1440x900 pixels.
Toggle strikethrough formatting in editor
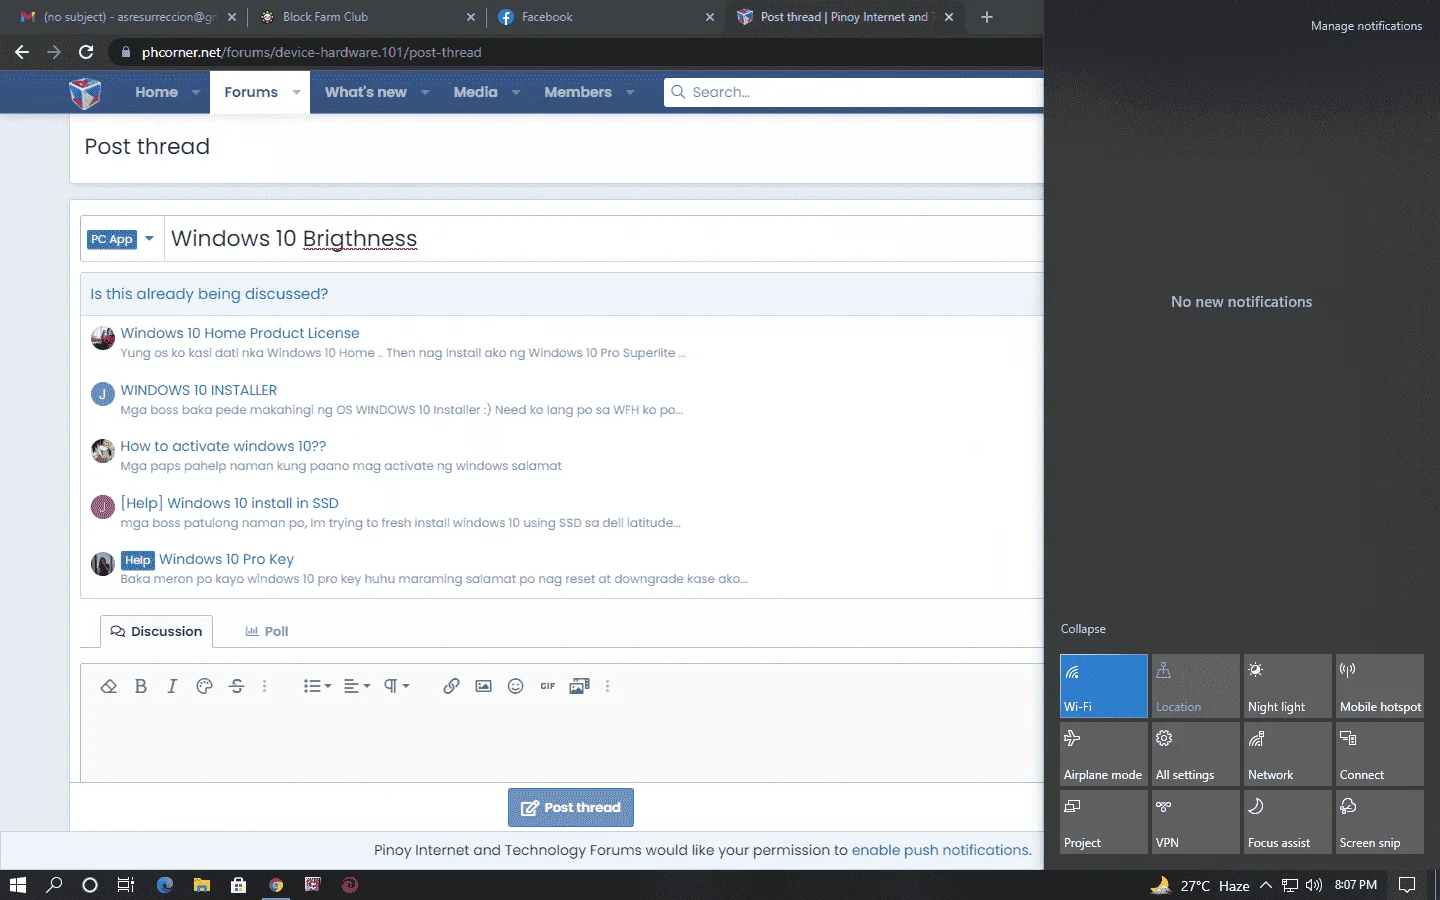236,686
